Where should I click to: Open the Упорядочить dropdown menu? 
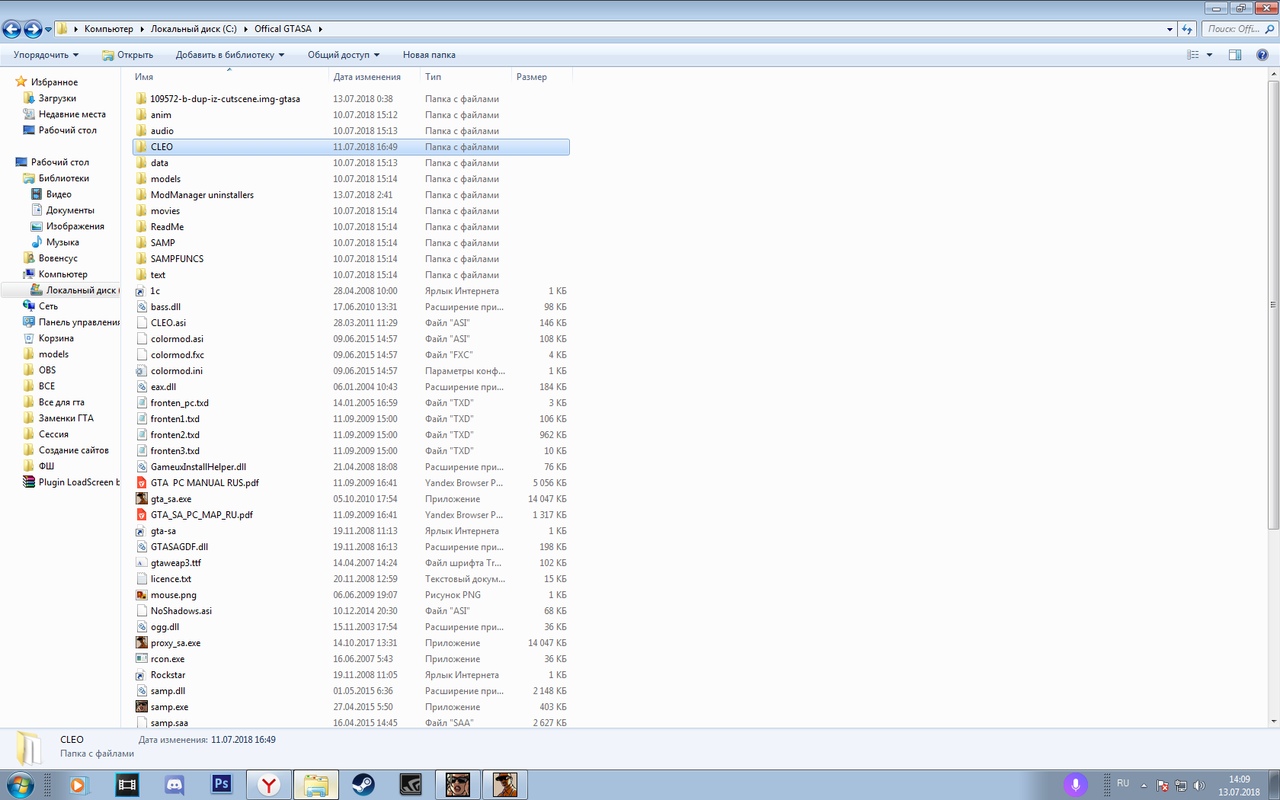[x=46, y=55]
